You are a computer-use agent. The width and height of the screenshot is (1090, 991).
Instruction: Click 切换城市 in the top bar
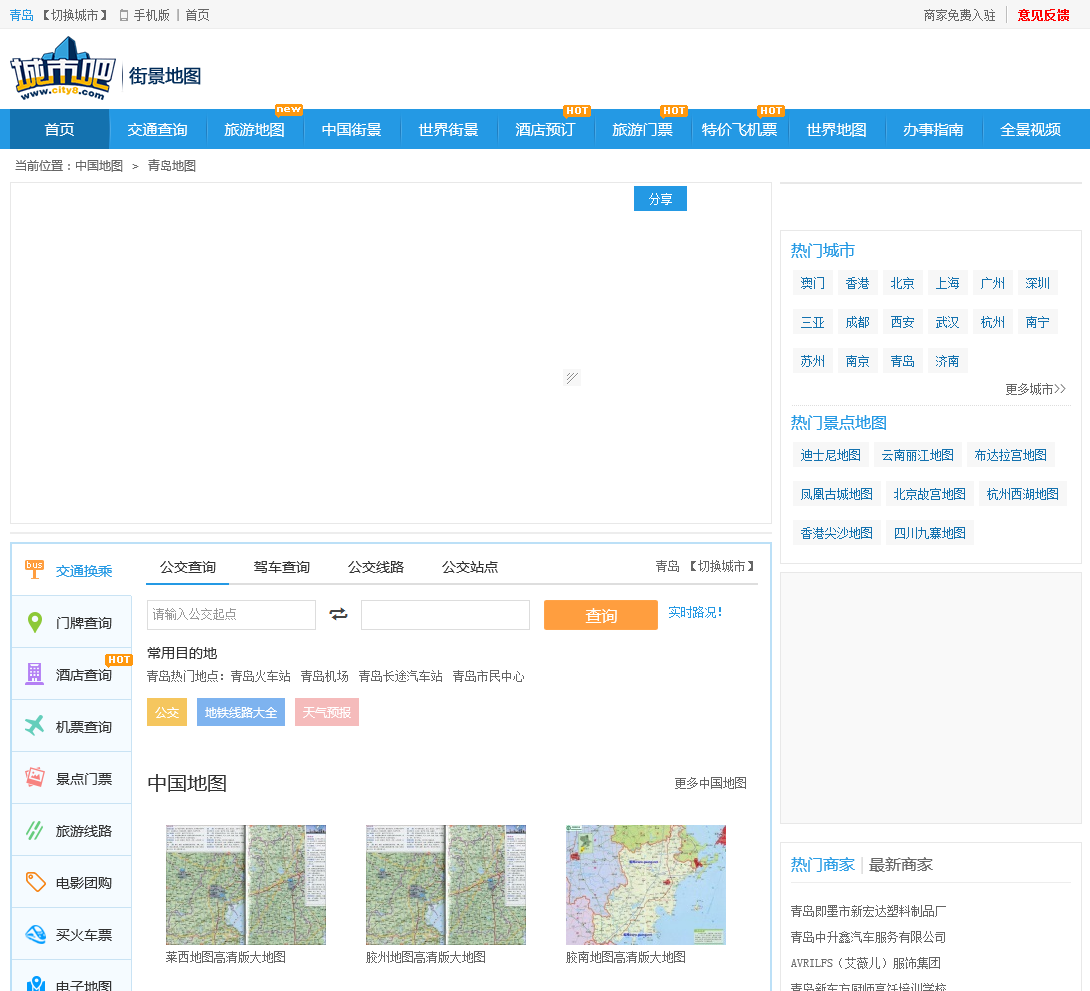75,15
